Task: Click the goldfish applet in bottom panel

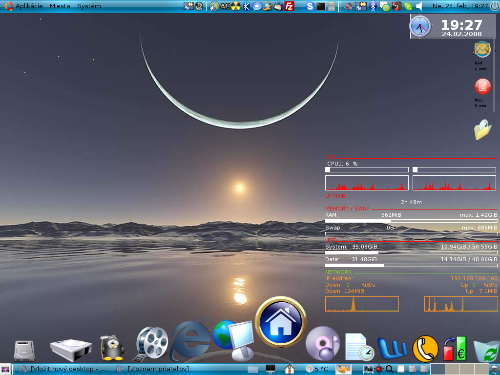Action: pyautogui.click(x=343, y=369)
